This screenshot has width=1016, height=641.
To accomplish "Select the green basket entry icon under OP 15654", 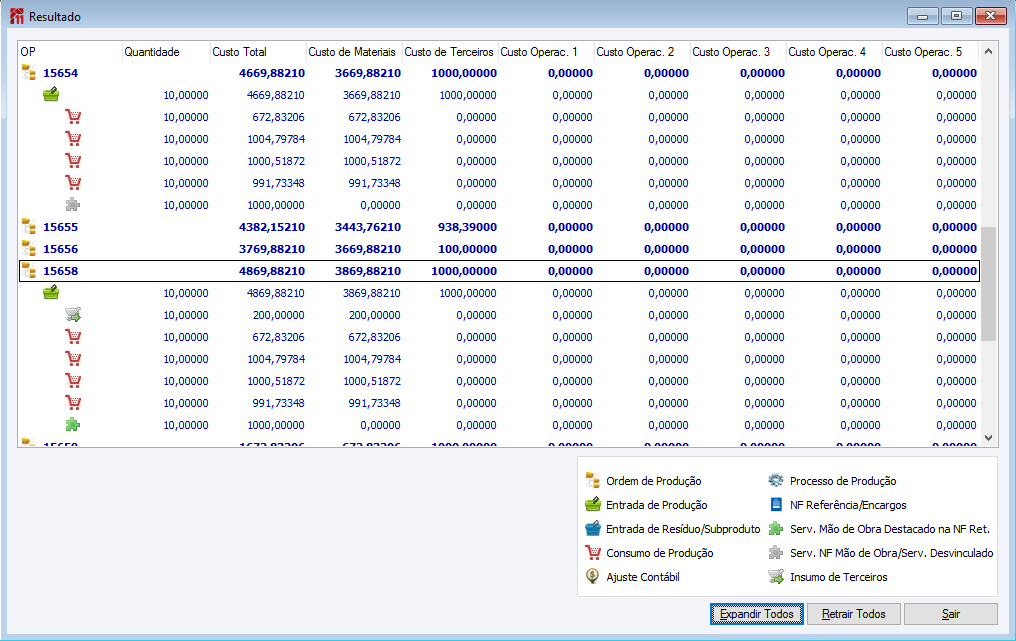I will (51, 95).
